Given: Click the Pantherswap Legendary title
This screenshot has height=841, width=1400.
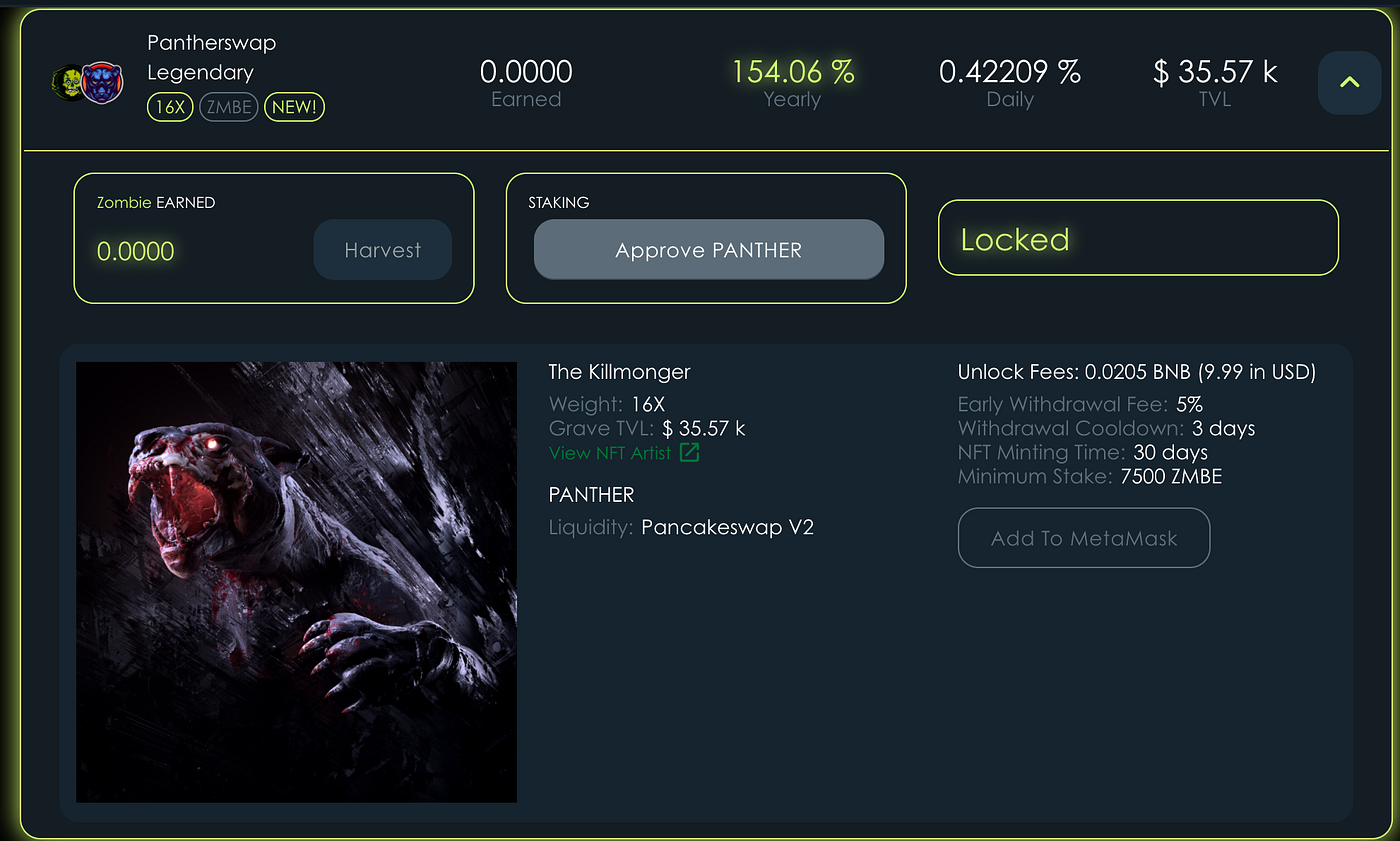Looking at the screenshot, I should coord(212,57).
